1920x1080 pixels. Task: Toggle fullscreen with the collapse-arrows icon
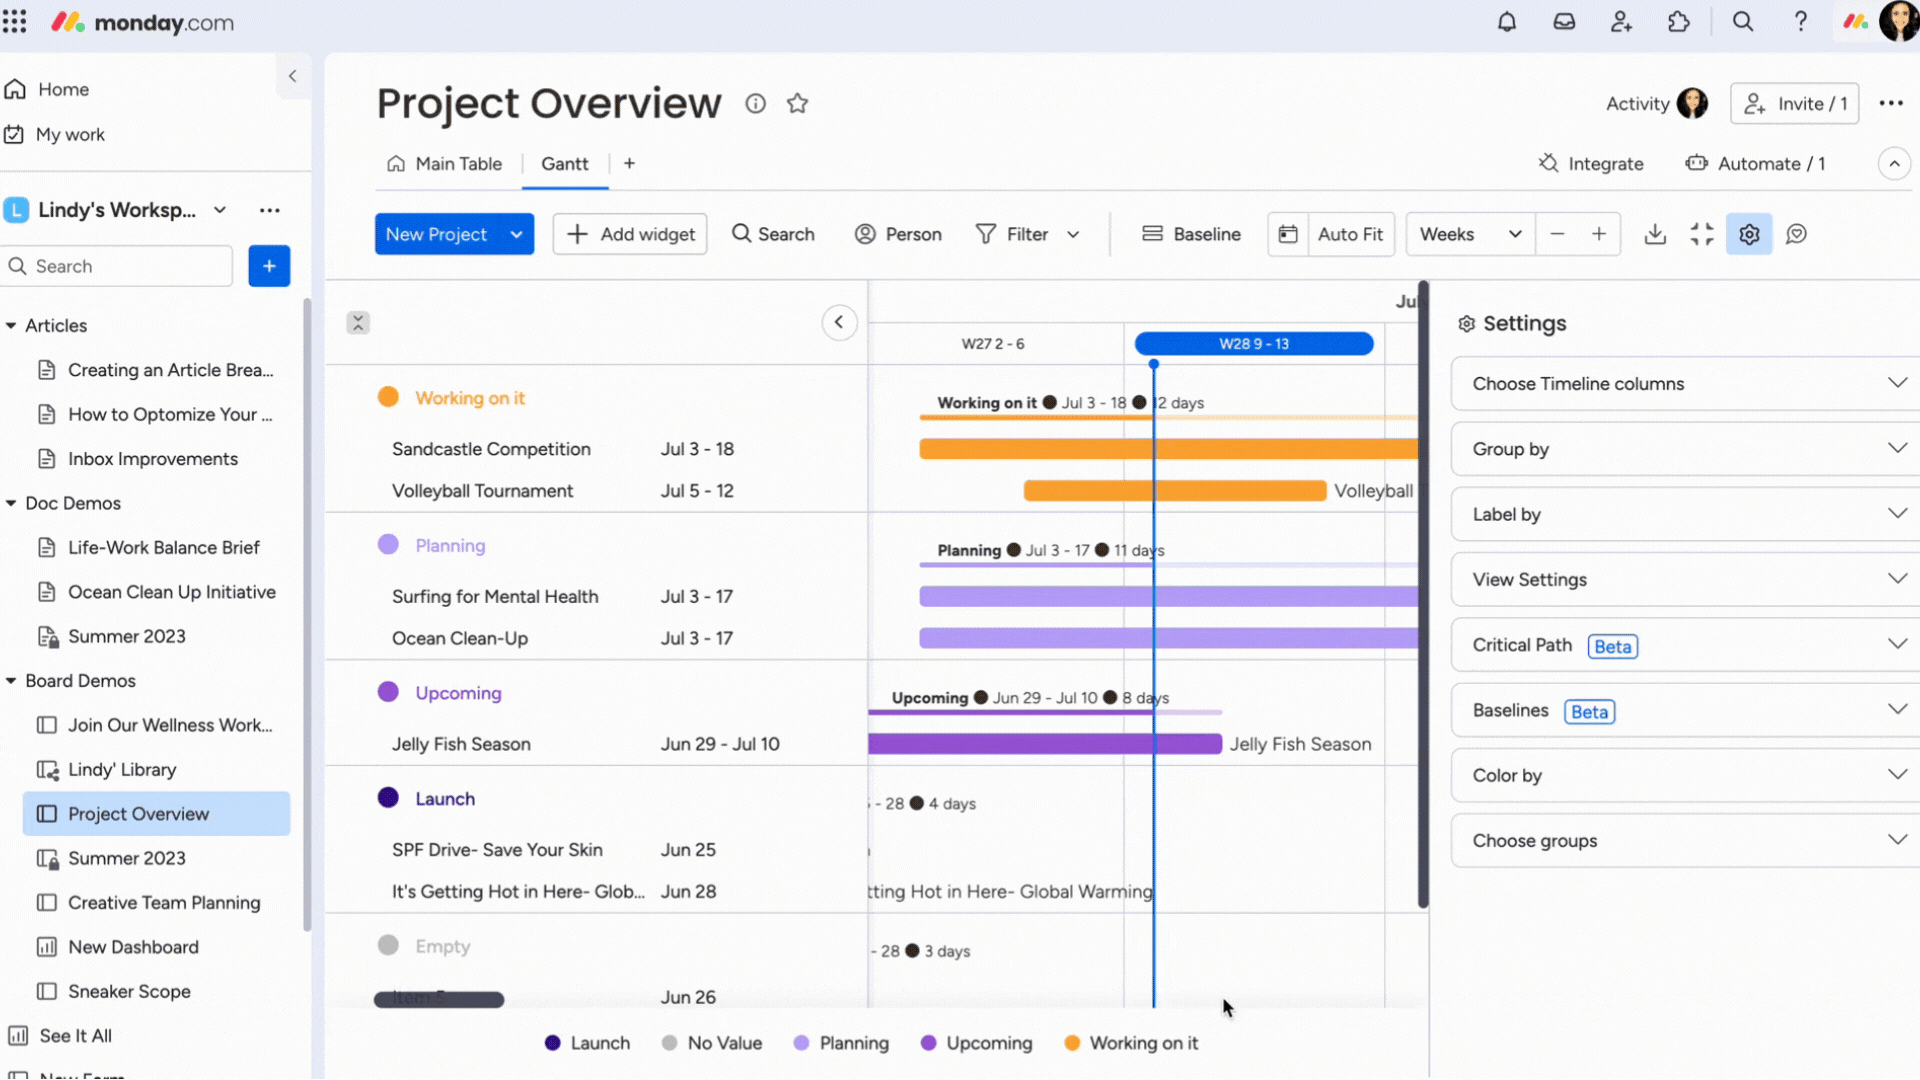click(1702, 234)
